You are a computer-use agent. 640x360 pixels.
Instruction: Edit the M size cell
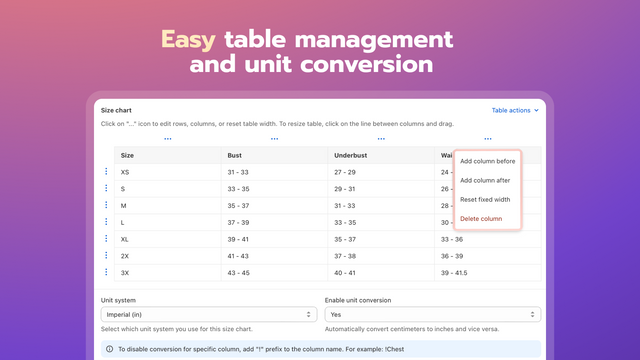click(x=168, y=206)
